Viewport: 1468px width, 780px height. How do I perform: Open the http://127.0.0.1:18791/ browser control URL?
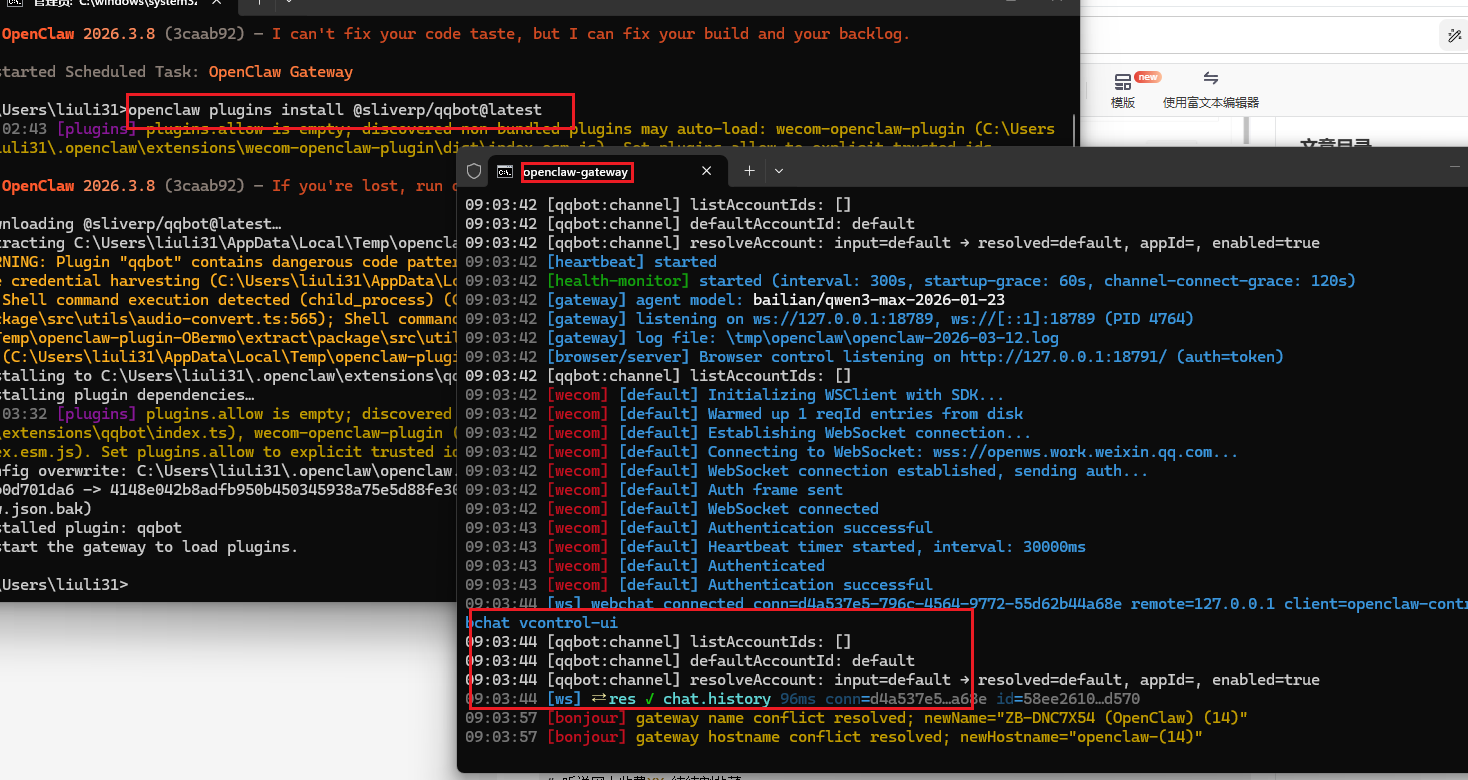pos(1063,357)
